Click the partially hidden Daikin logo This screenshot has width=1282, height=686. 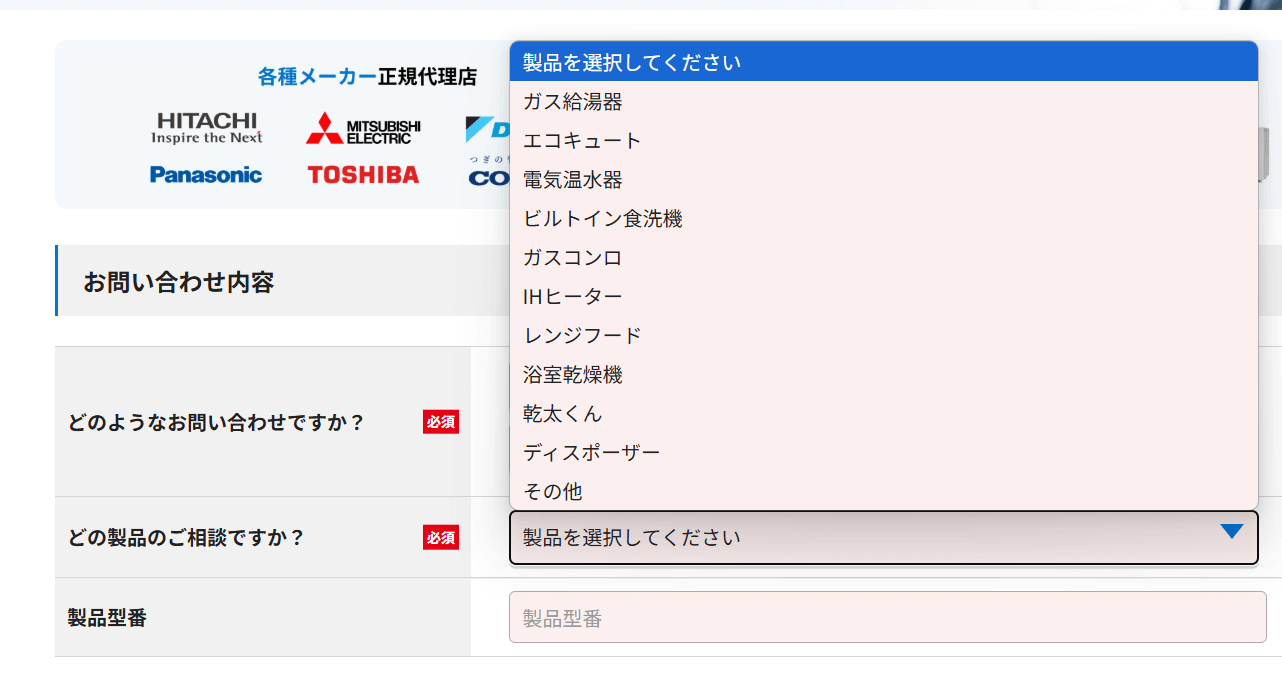coord(487,129)
